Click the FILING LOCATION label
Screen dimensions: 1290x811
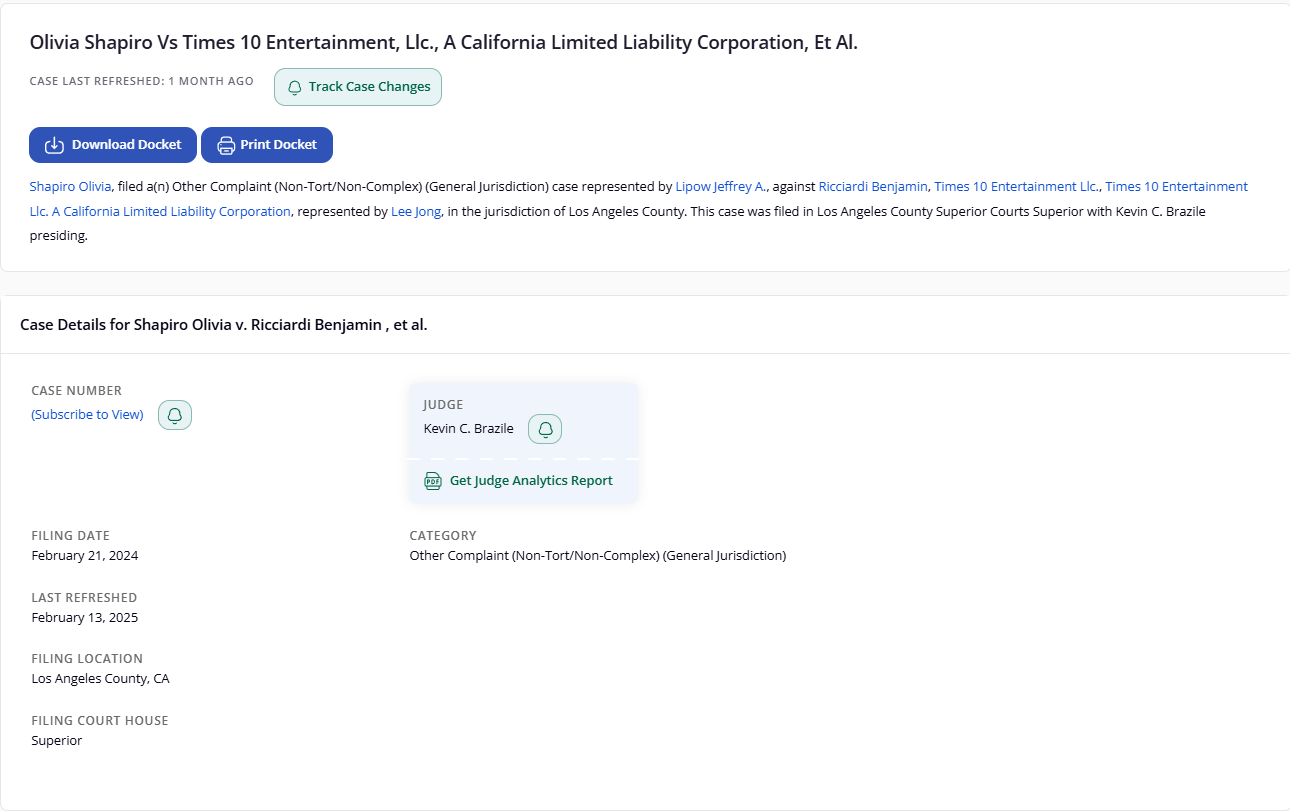pyautogui.click(x=87, y=659)
